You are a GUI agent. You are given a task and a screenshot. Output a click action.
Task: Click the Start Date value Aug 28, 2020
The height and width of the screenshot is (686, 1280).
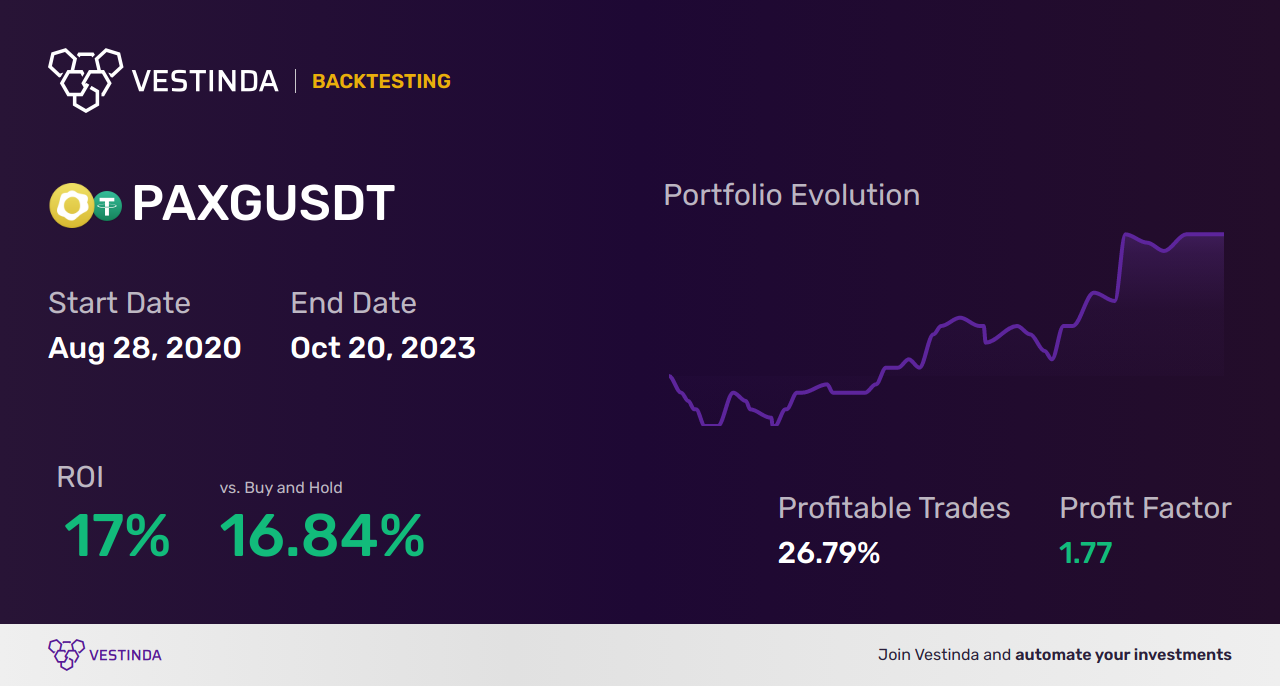pos(145,348)
